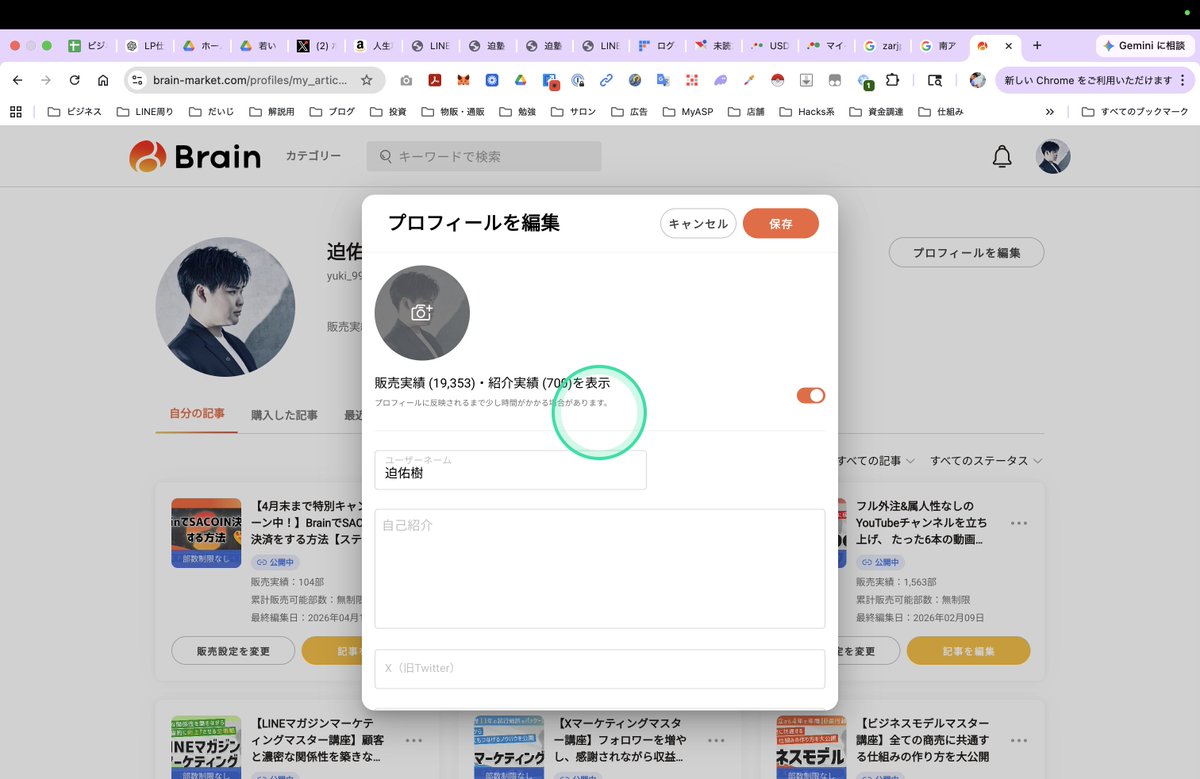
Task: Click the site info icon in address bar
Action: [138, 80]
